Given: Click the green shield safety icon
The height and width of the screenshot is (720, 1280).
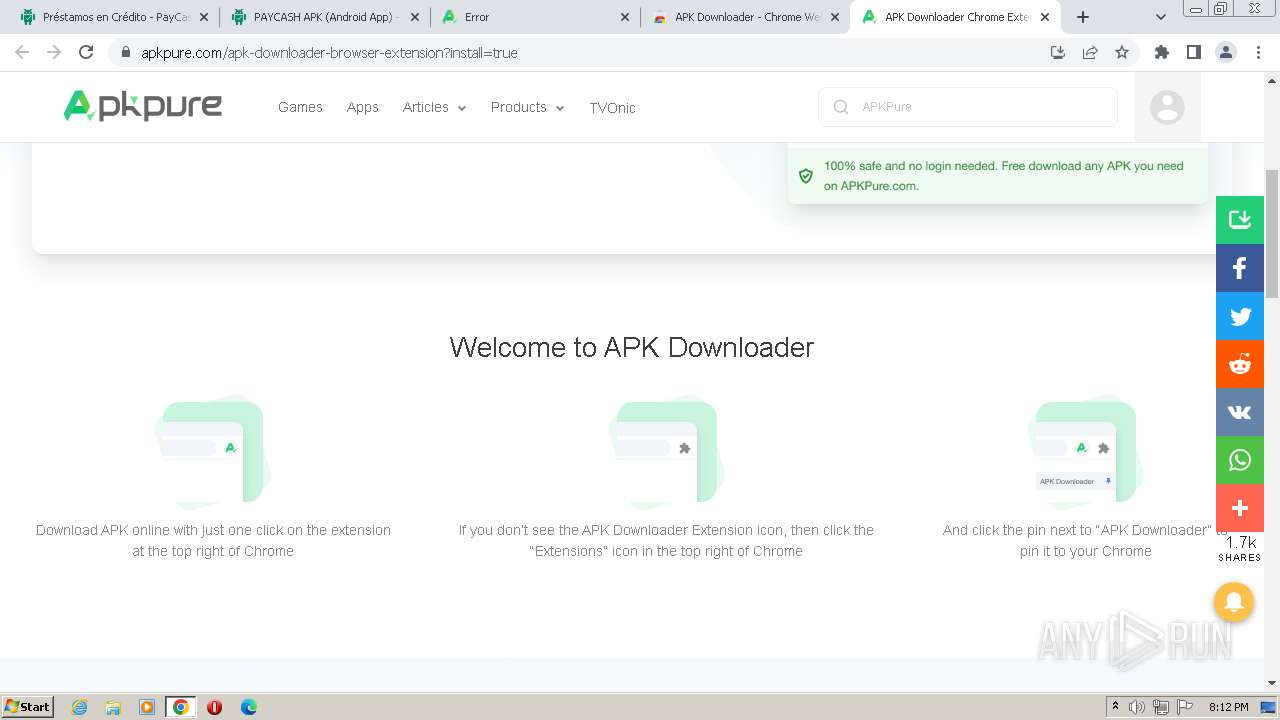Looking at the screenshot, I should (806, 176).
